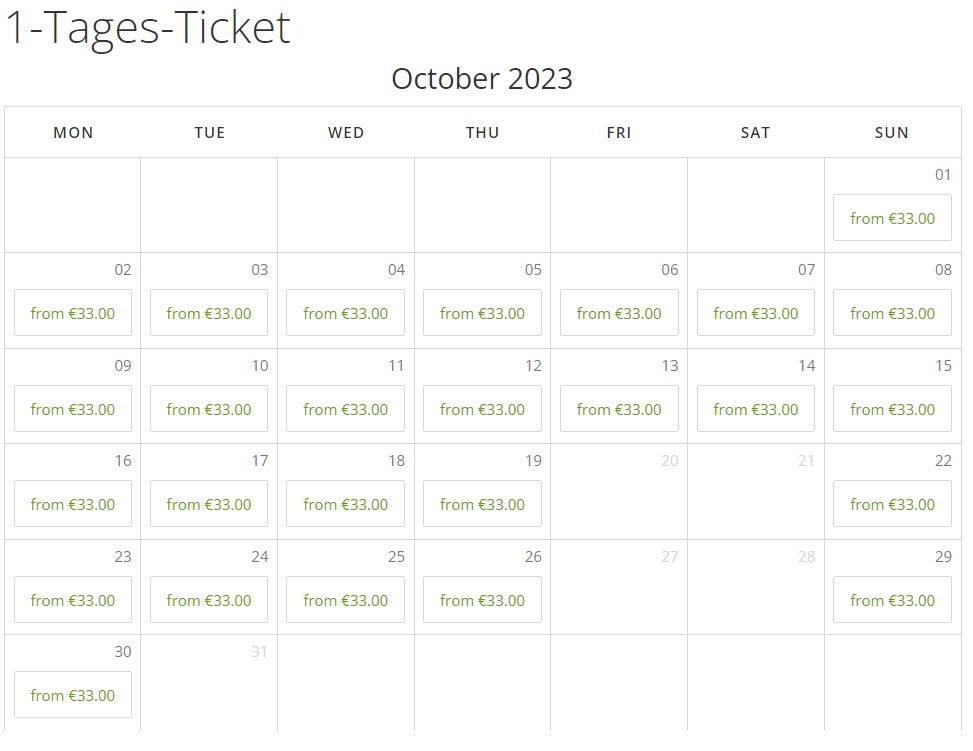Select the October 1 ticket price button
This screenshot has width=973, height=751.
point(892,218)
